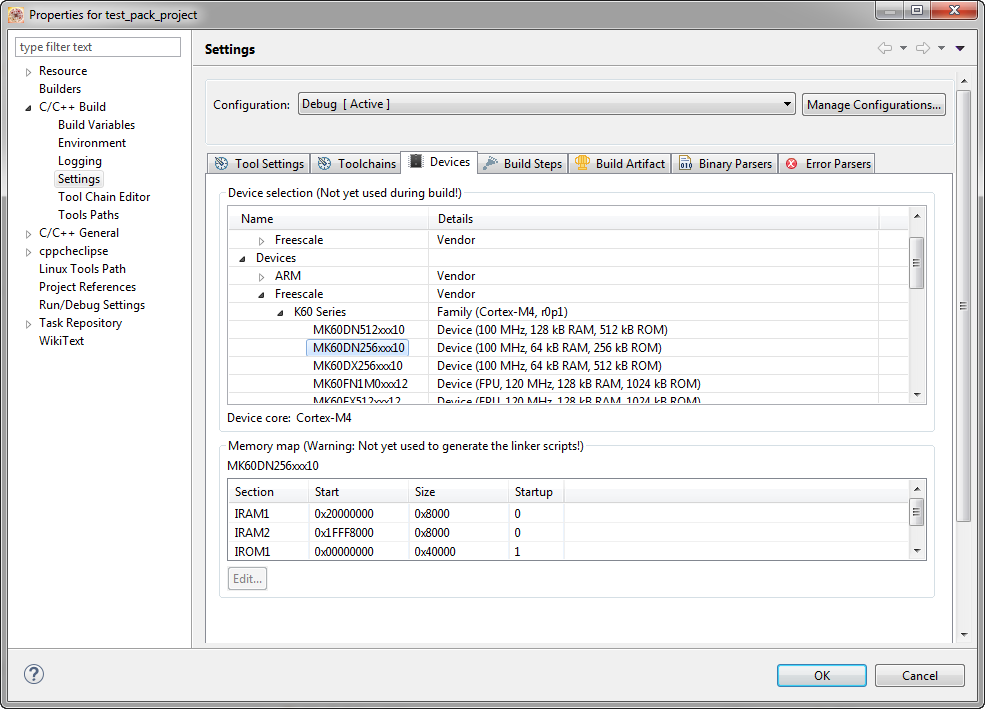Expand the ARM vendor node
Screen dimensions: 985x709
pos(262,276)
